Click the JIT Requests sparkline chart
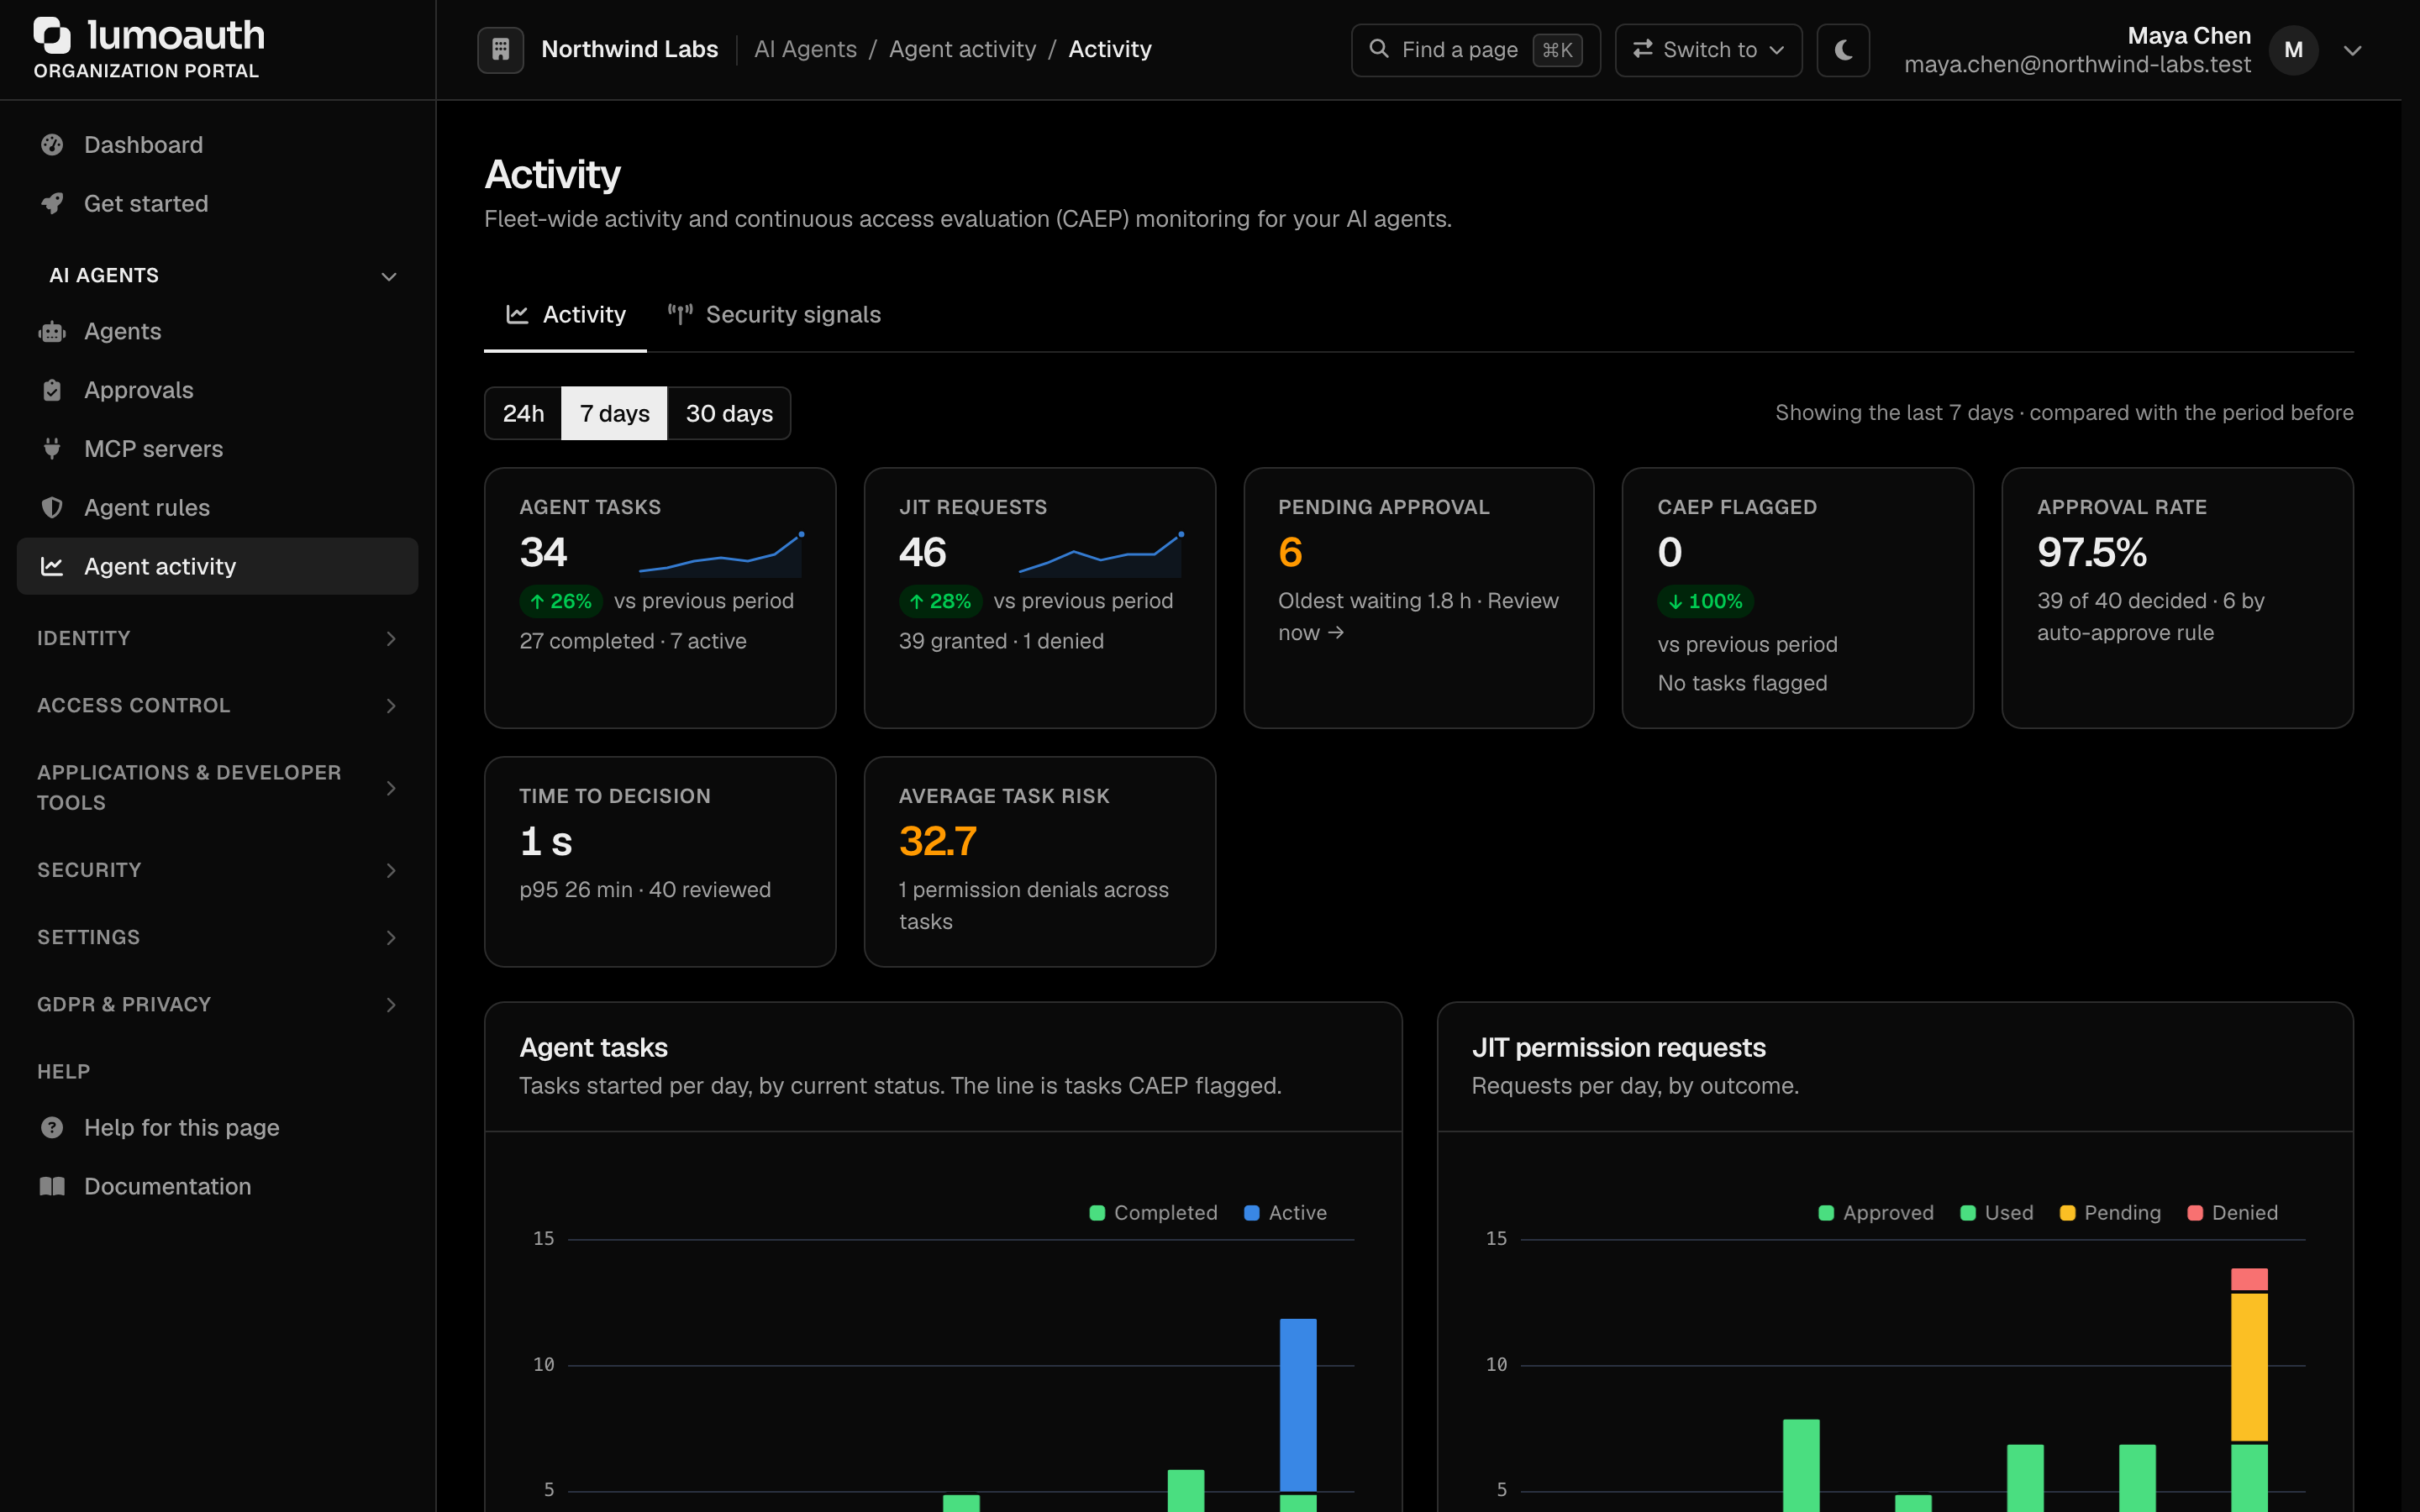The width and height of the screenshot is (2420, 1512). (1100, 554)
